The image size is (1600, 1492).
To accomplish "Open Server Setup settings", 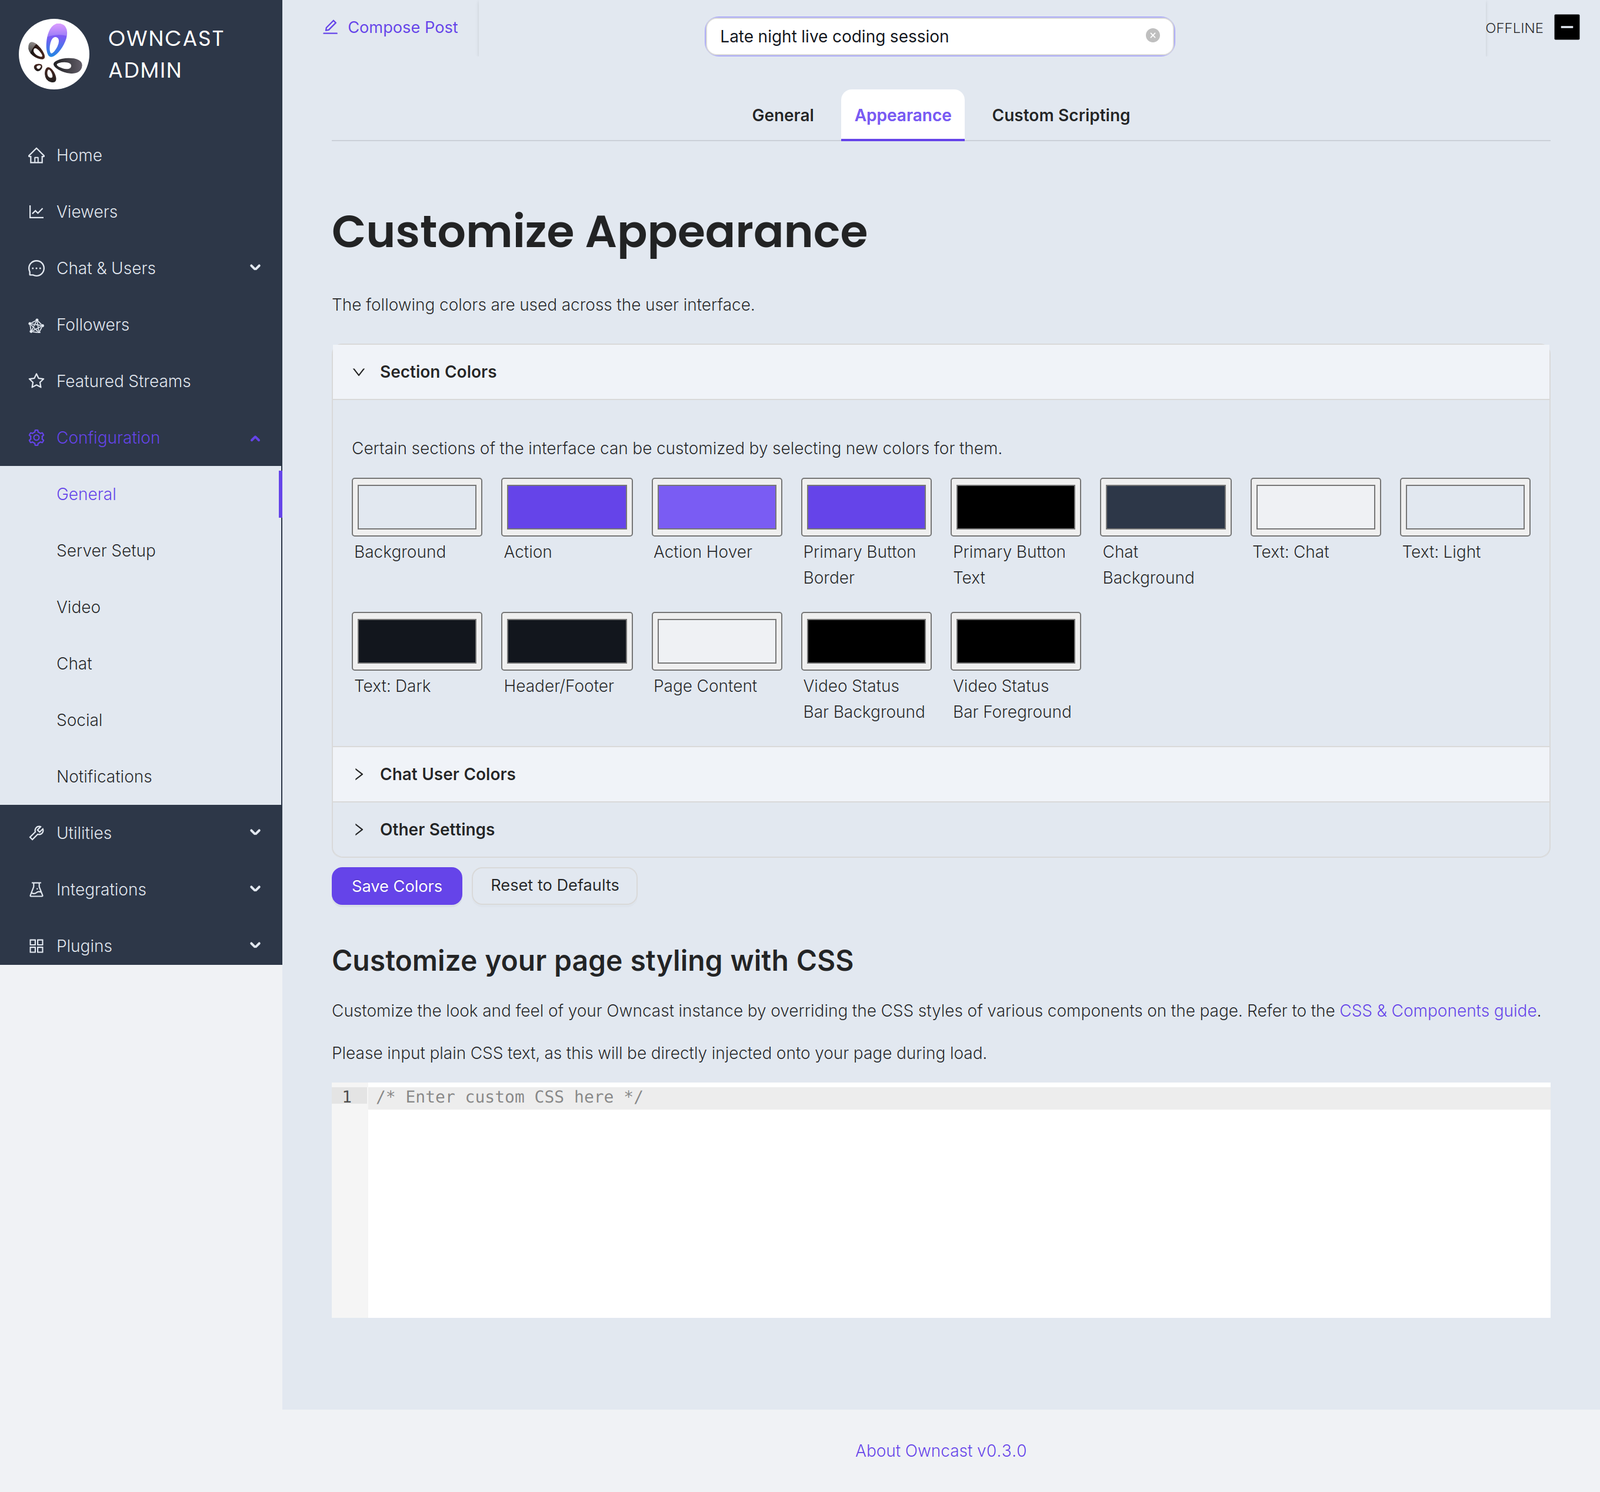I will click(x=140, y=551).
